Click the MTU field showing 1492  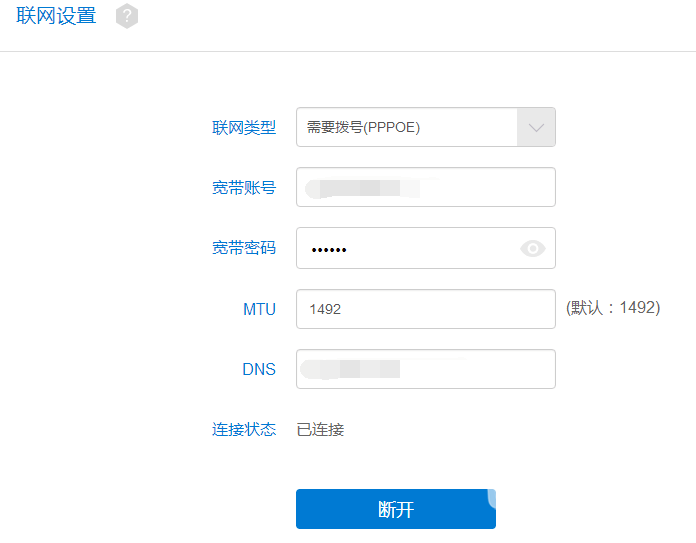(x=425, y=309)
